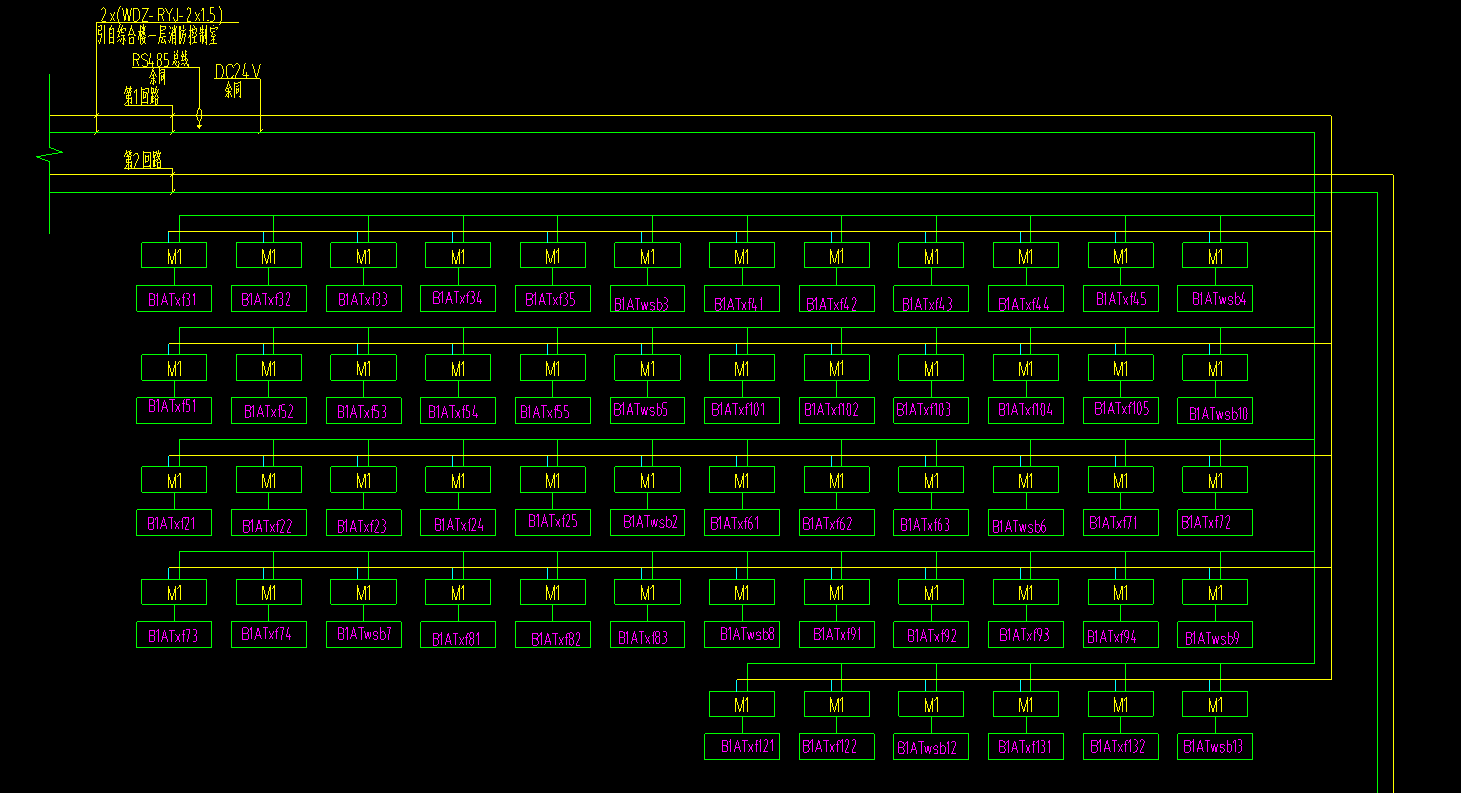Pick the B1ATxf42 label box

point(836,298)
